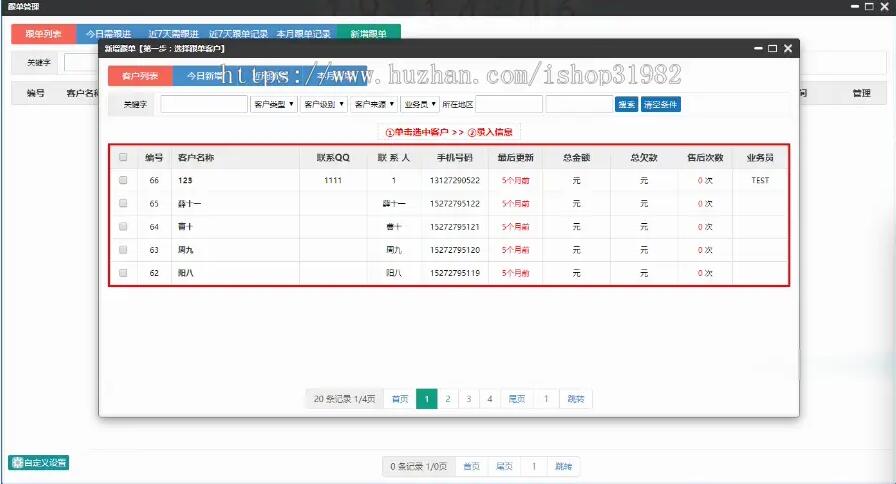Screen dimensions: 896x484
Task: Open the 客户来源 dropdown
Action: point(374,104)
